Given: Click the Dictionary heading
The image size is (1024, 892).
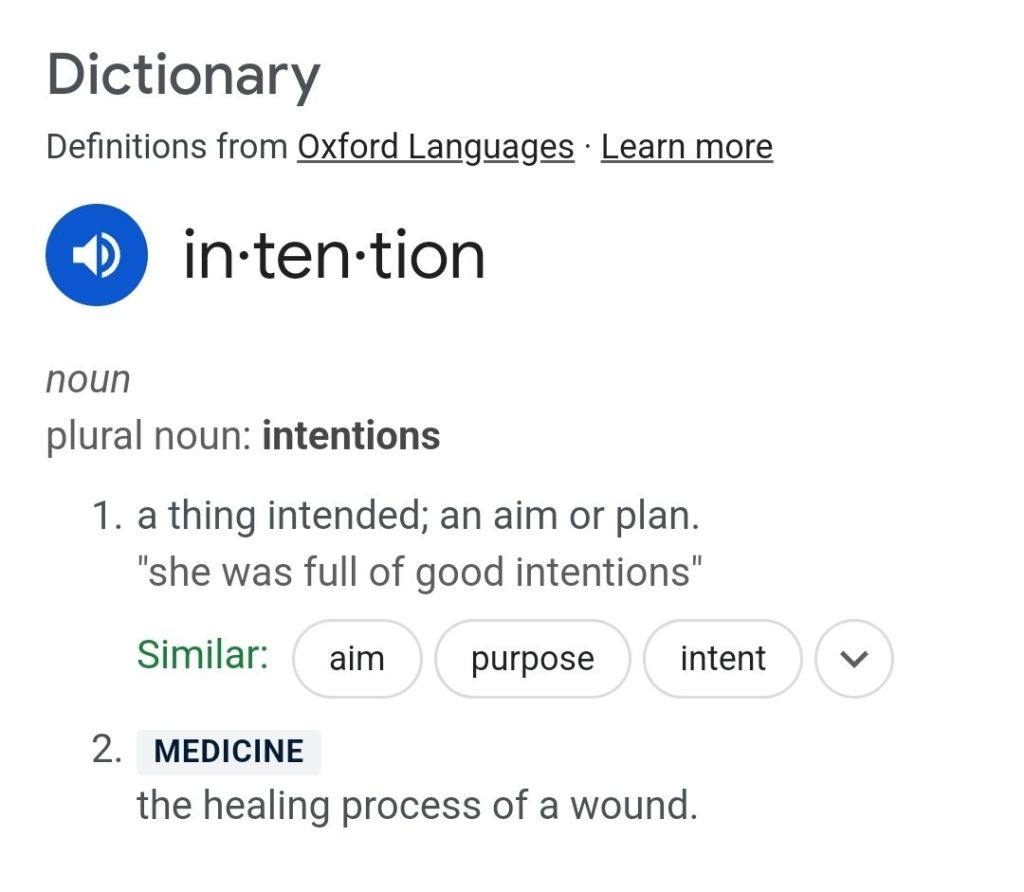Looking at the screenshot, I should pyautogui.click(x=183, y=75).
